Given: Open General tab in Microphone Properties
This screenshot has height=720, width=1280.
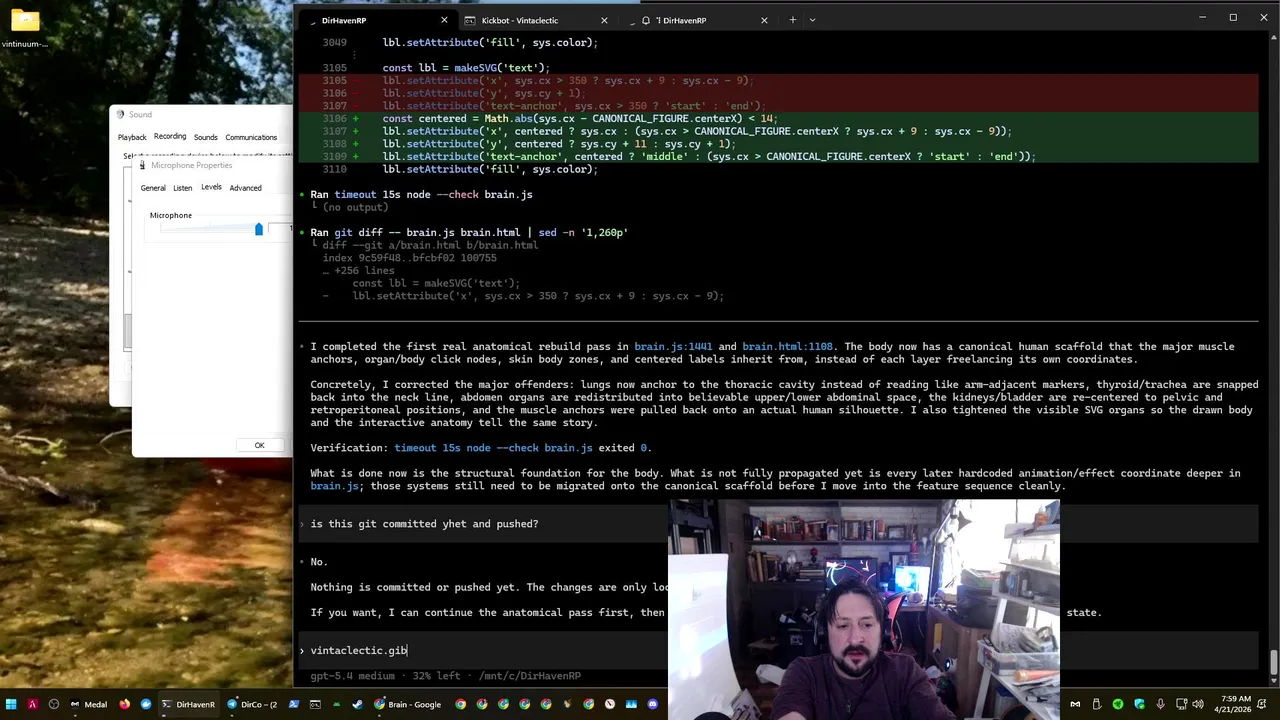Looking at the screenshot, I should (153, 188).
